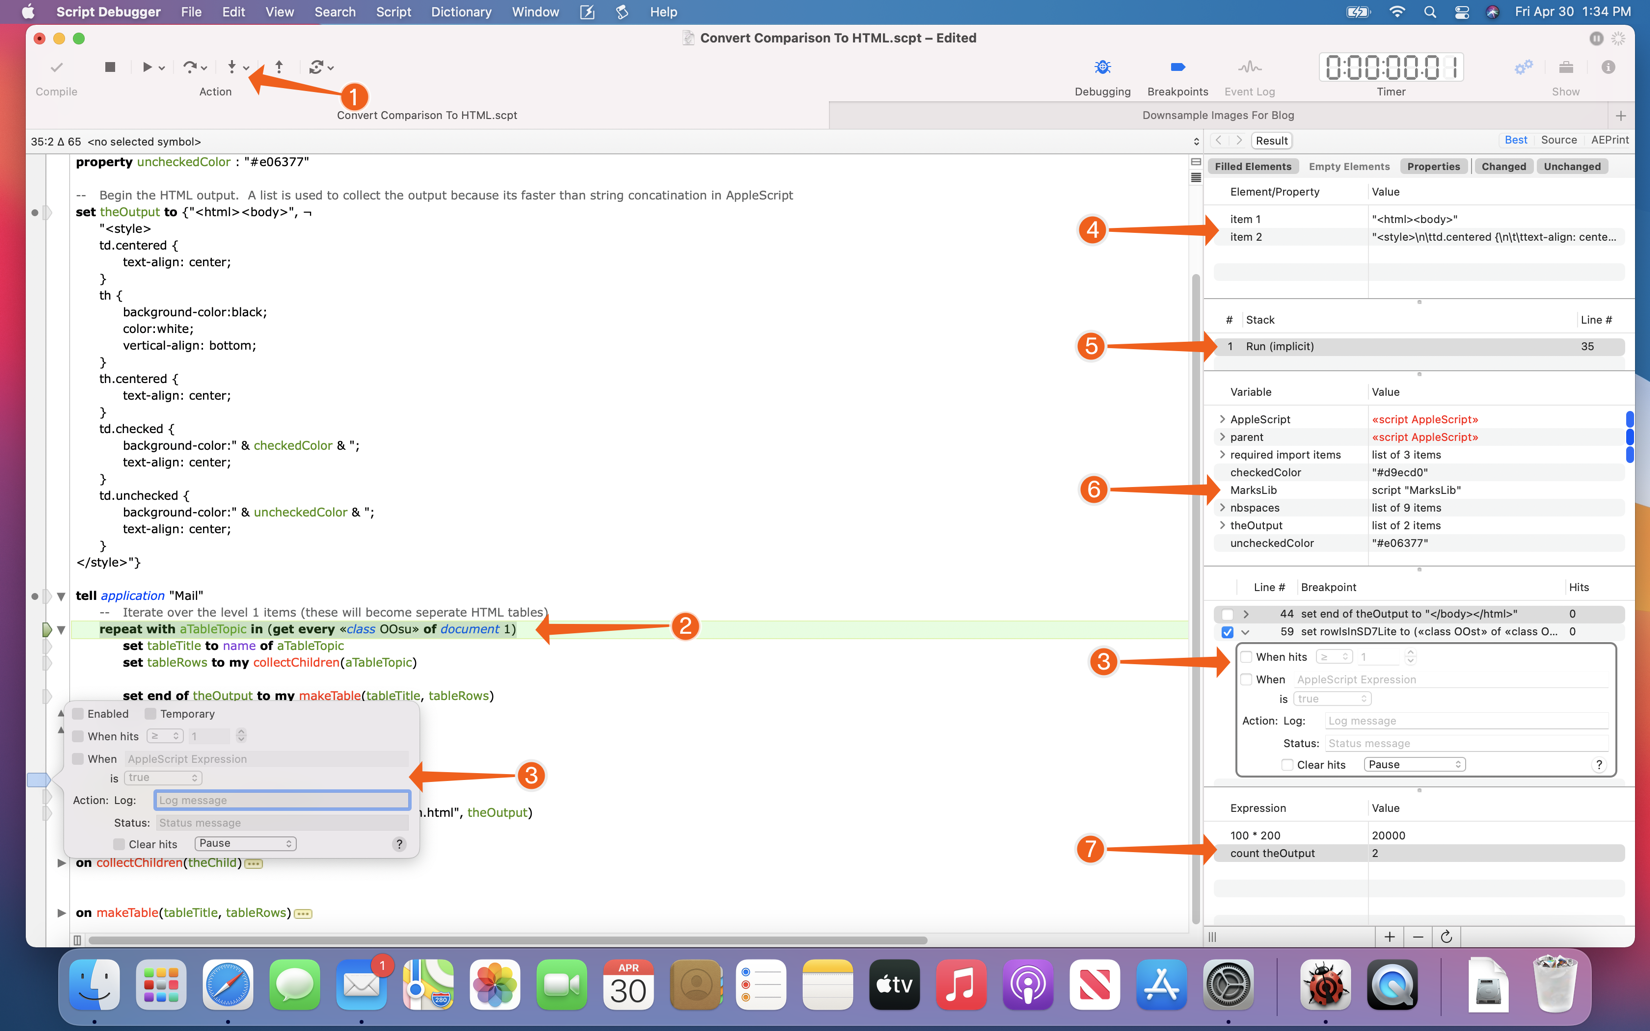The width and height of the screenshot is (1650, 1031).
Task: Expand the AppleScript variable row
Action: (x=1222, y=419)
